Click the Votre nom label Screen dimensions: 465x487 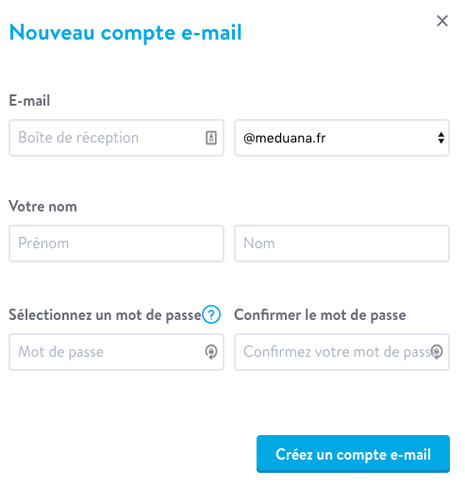pyautogui.click(x=43, y=206)
